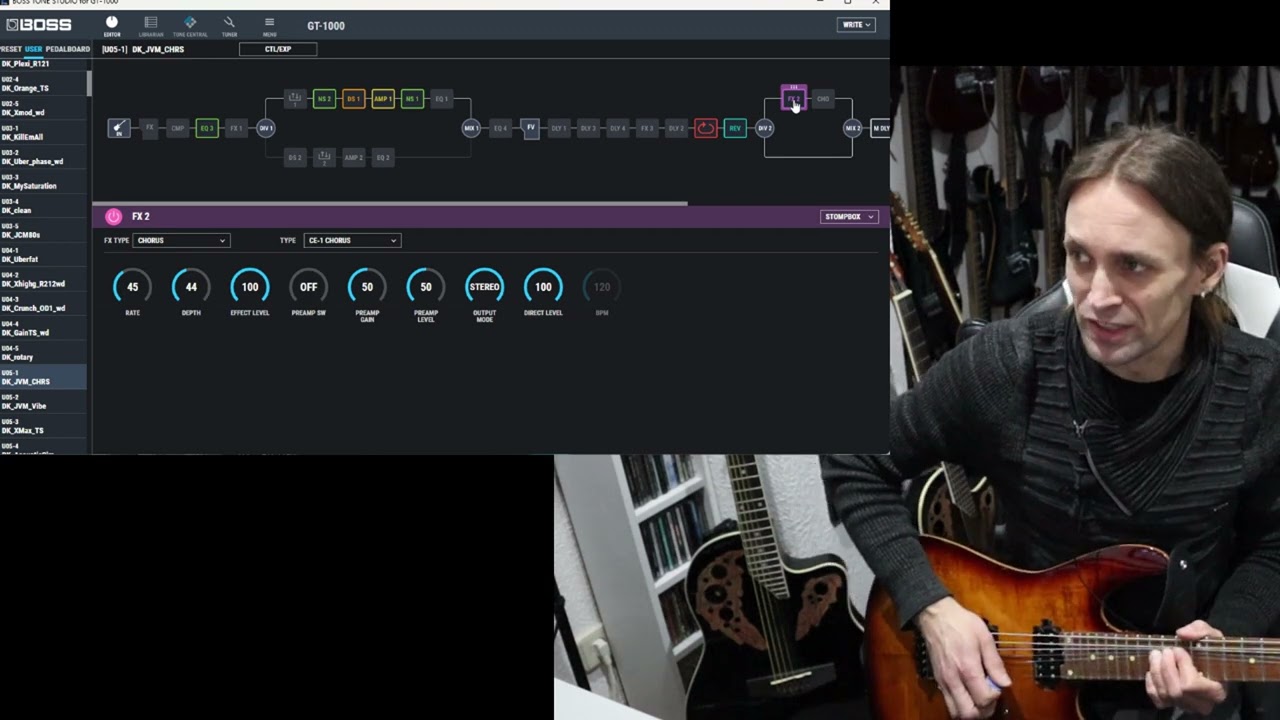
Task: Select patch DK_Uberfat
Action: tap(43, 255)
